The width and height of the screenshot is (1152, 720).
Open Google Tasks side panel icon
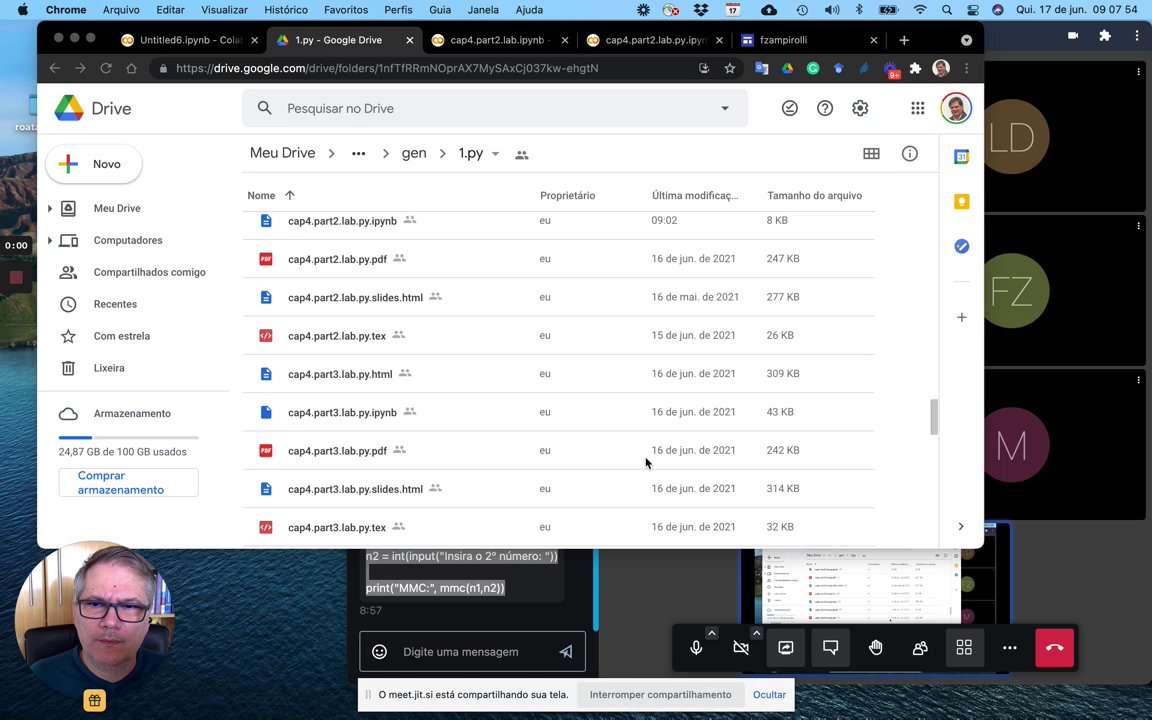tap(961, 246)
